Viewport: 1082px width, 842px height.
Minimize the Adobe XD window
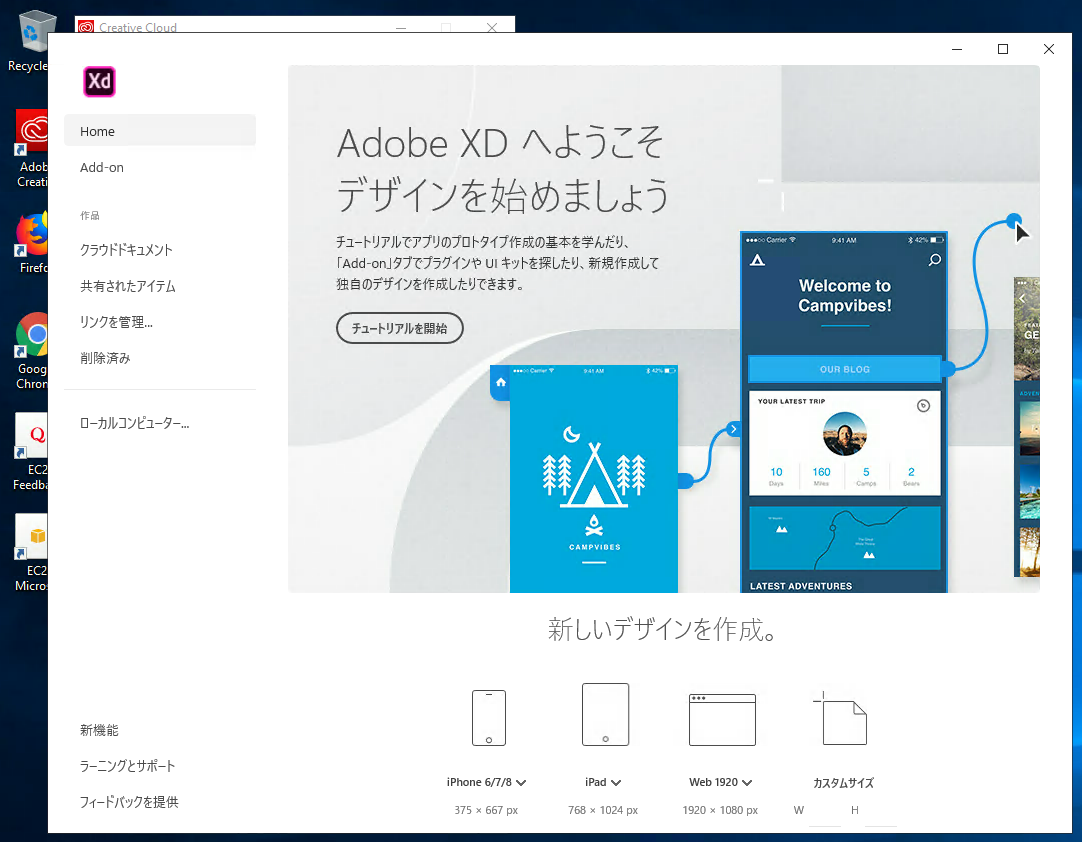[956, 49]
